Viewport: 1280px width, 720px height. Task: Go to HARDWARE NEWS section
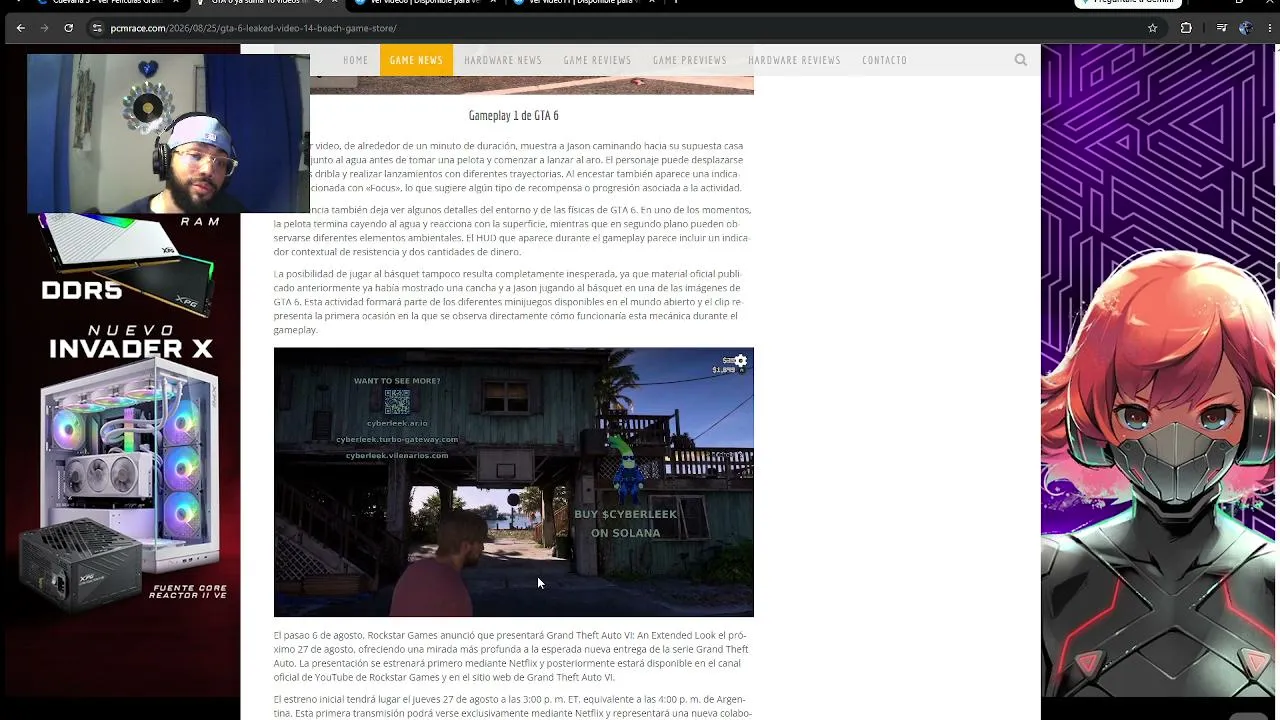click(x=503, y=60)
